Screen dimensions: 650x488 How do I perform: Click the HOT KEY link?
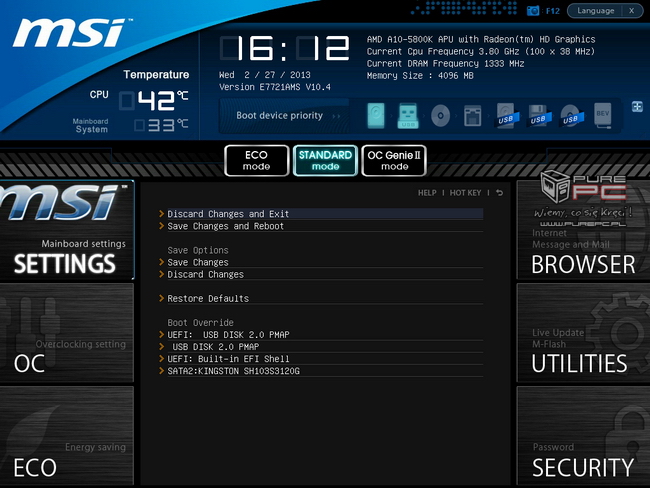[x=465, y=193]
